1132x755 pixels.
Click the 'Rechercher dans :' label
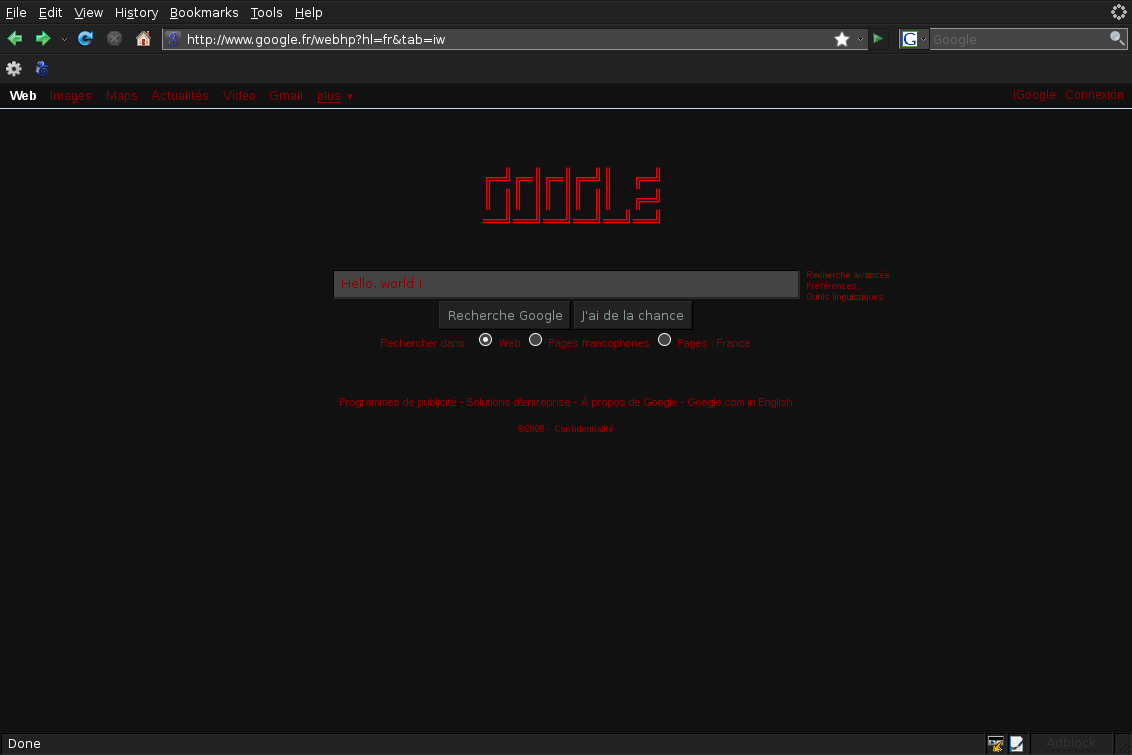click(425, 343)
